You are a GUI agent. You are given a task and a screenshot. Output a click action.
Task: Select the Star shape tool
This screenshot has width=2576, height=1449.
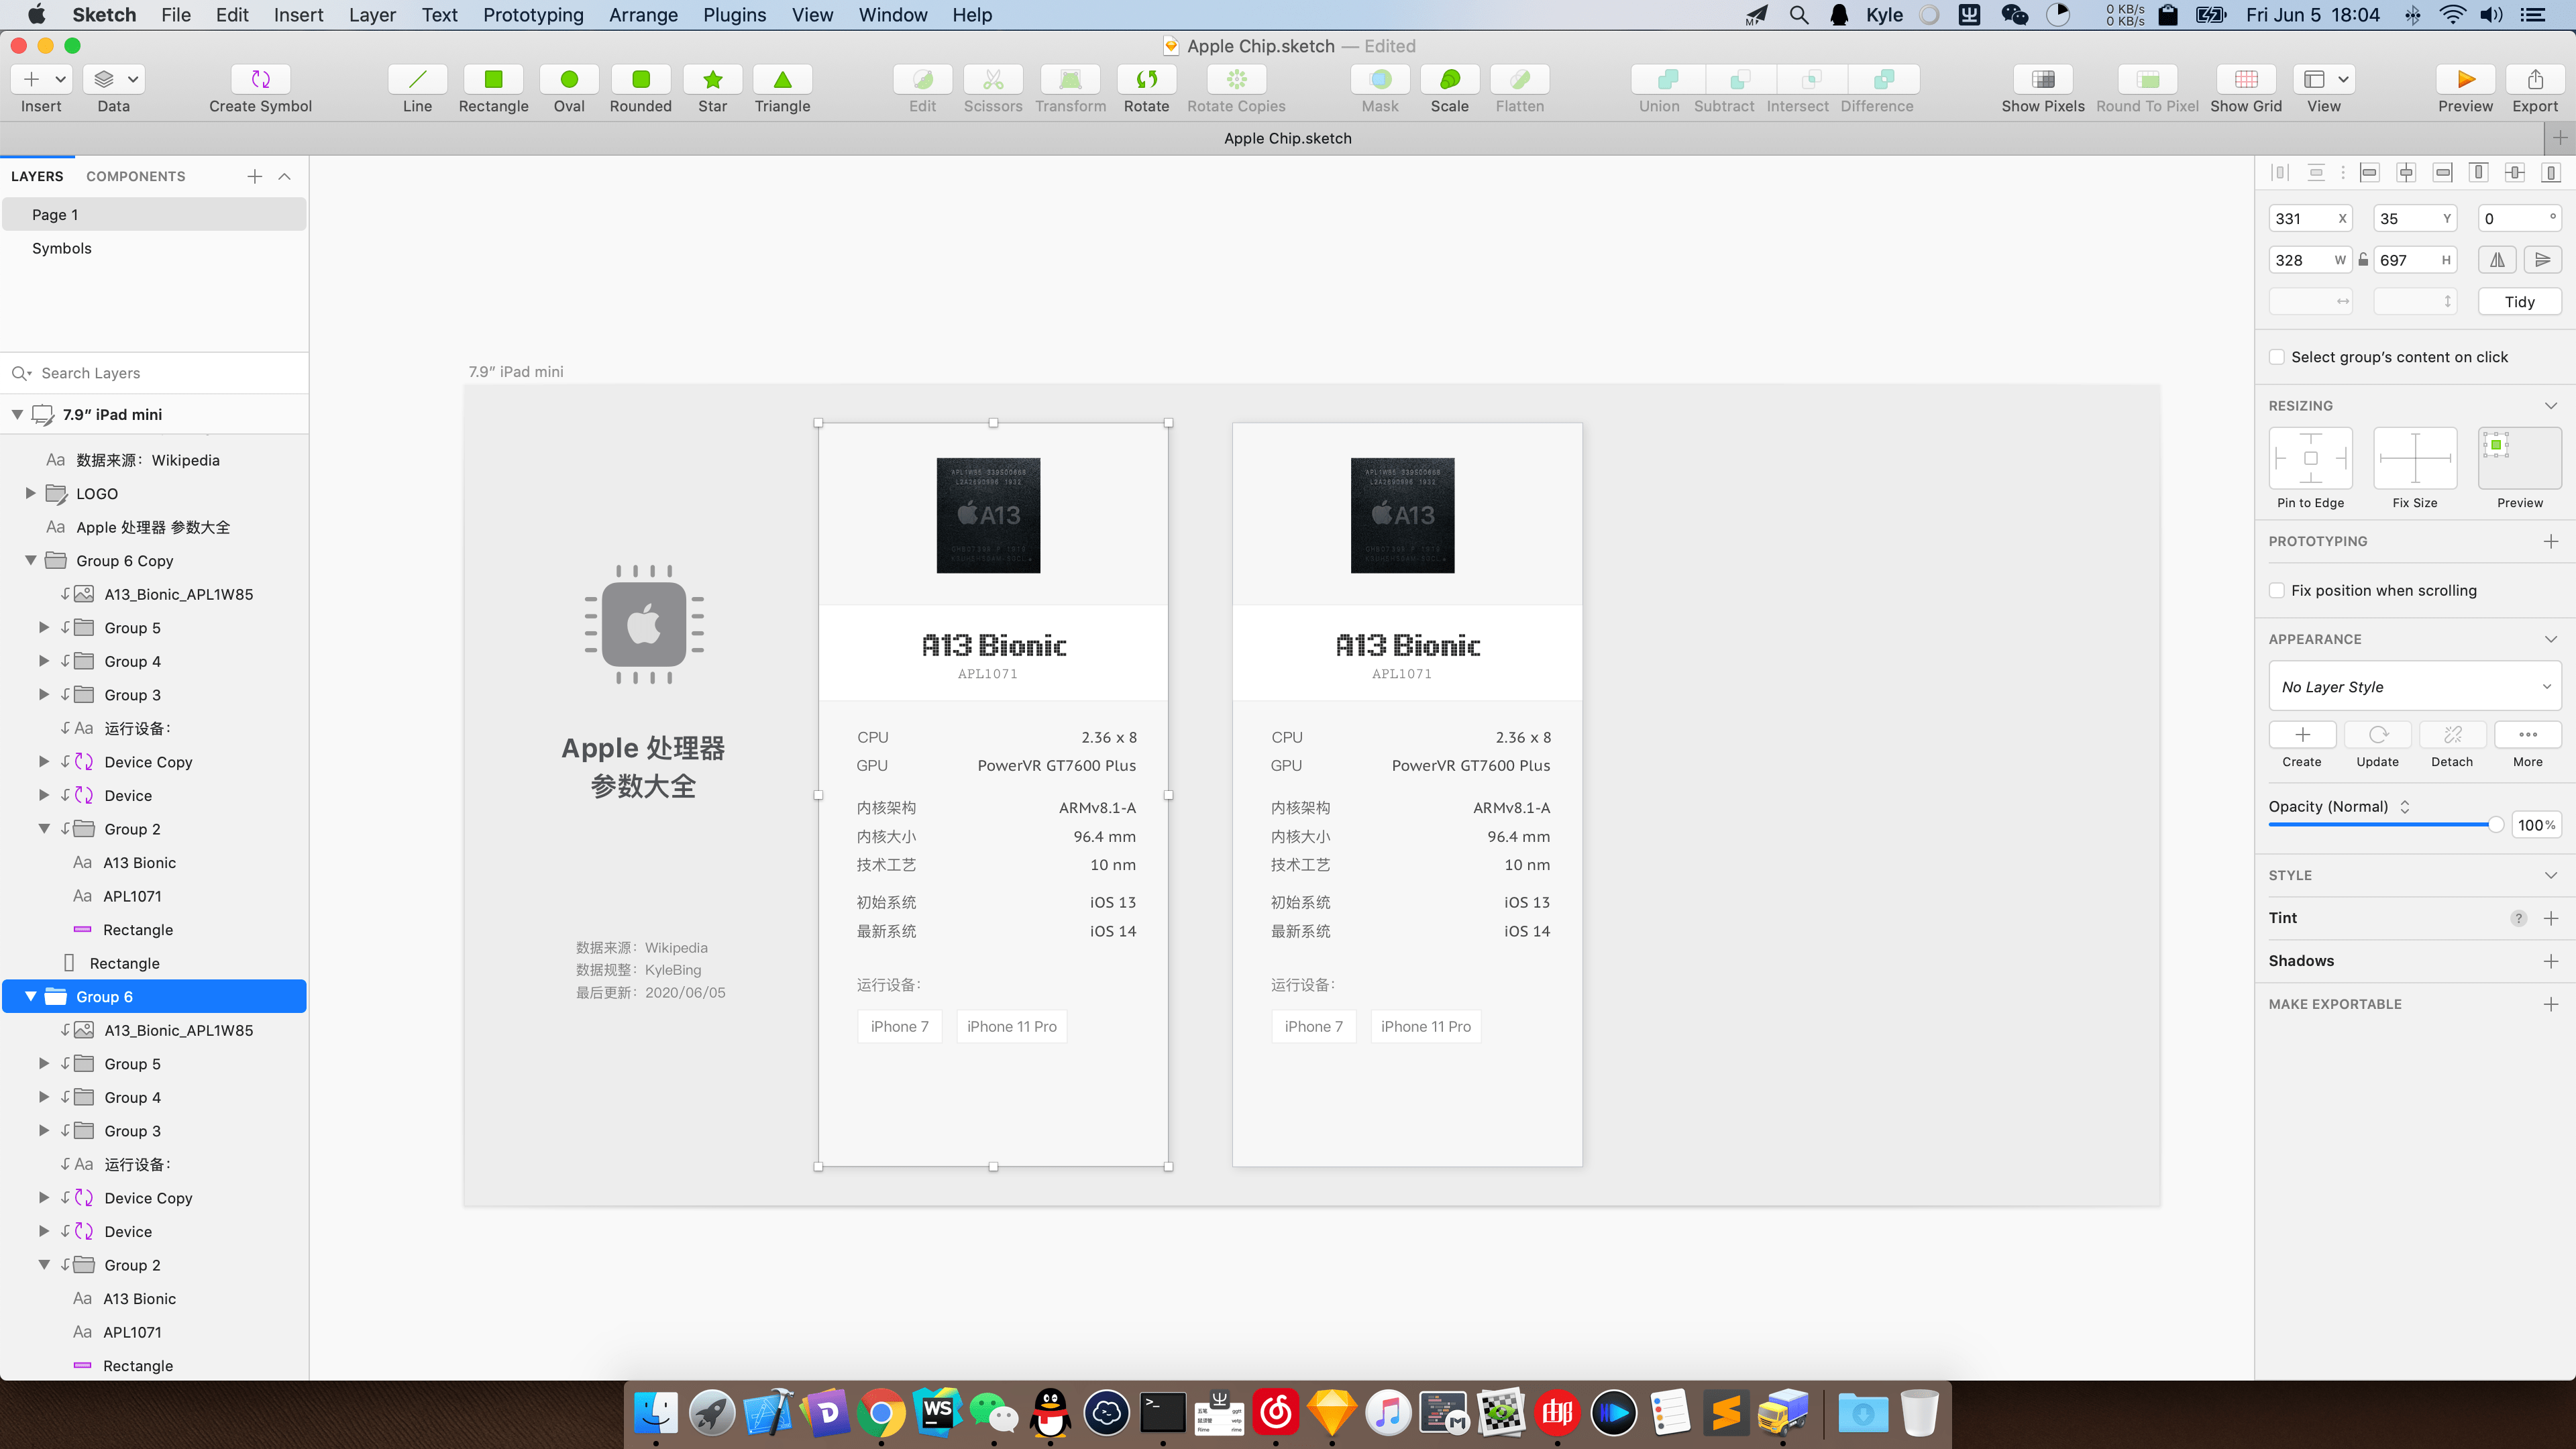point(712,80)
